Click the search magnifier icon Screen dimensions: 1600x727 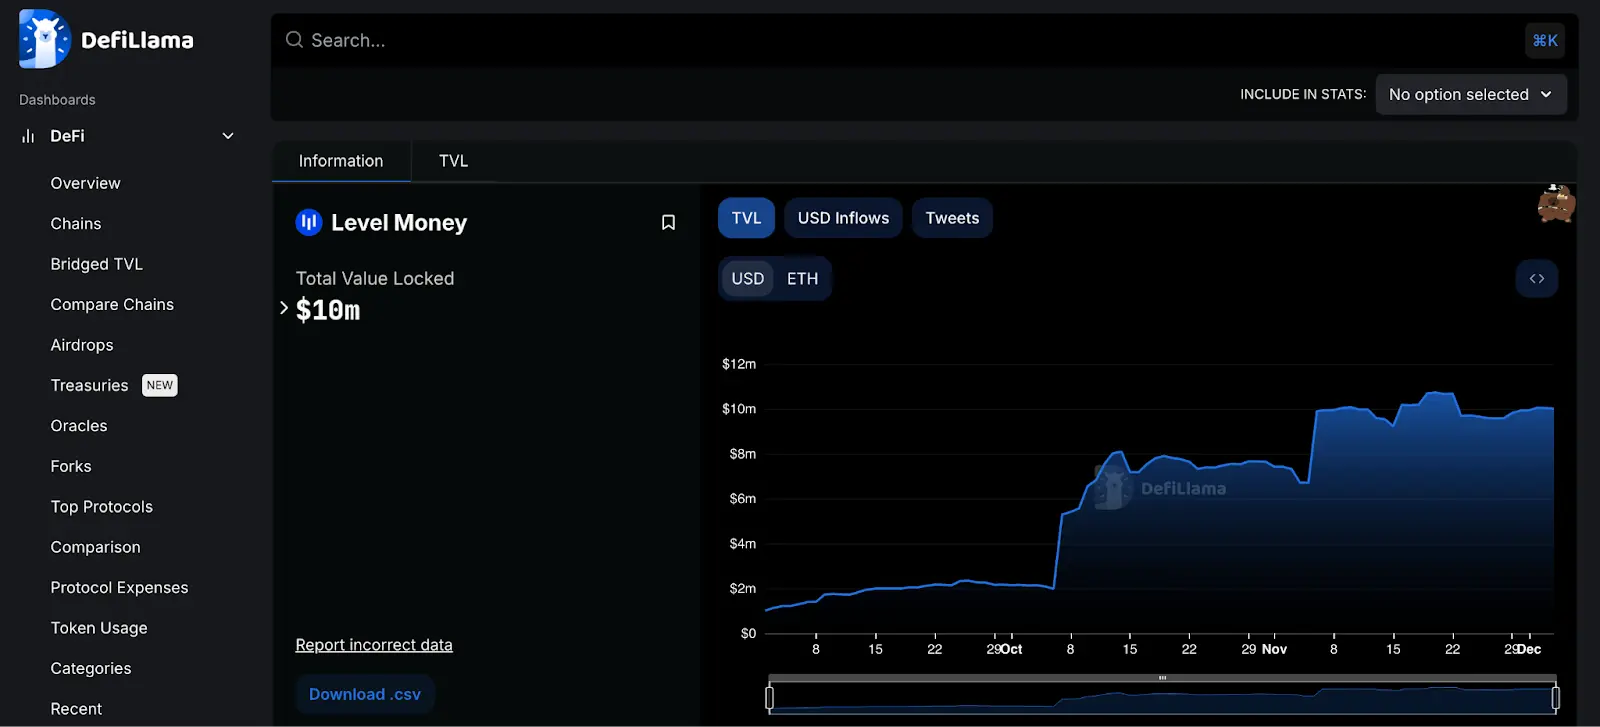tap(294, 40)
